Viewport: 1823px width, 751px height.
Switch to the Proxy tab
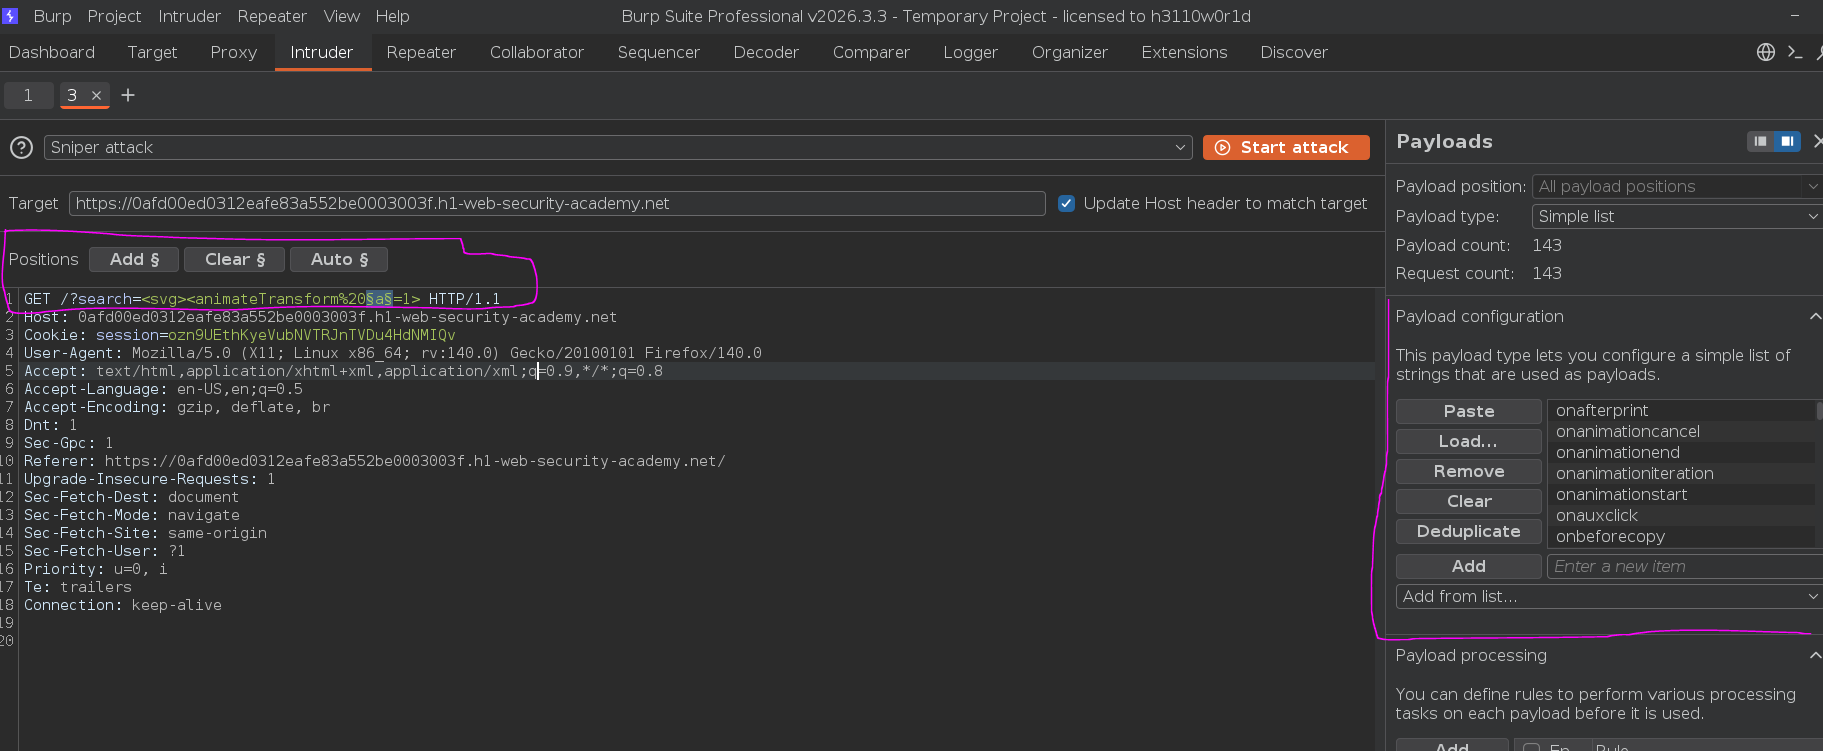tap(233, 52)
